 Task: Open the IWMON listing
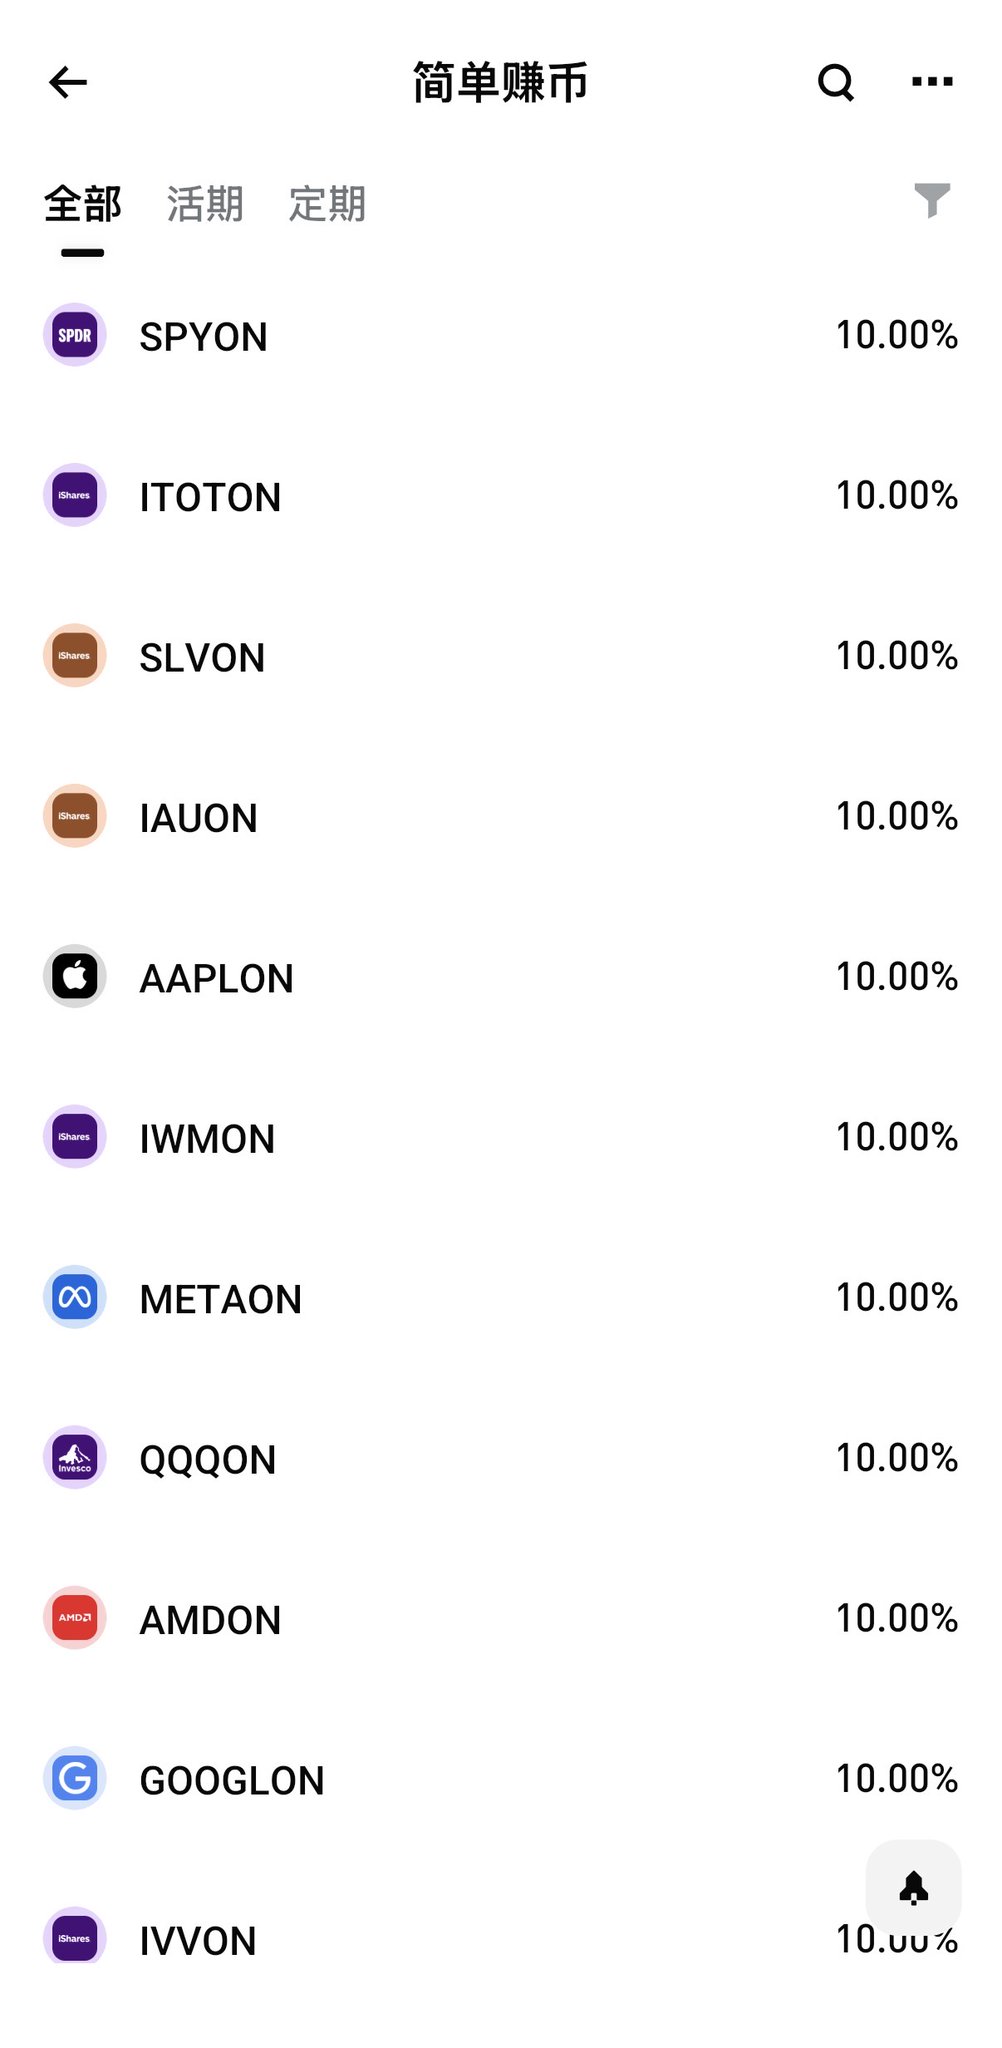[x=501, y=1137]
